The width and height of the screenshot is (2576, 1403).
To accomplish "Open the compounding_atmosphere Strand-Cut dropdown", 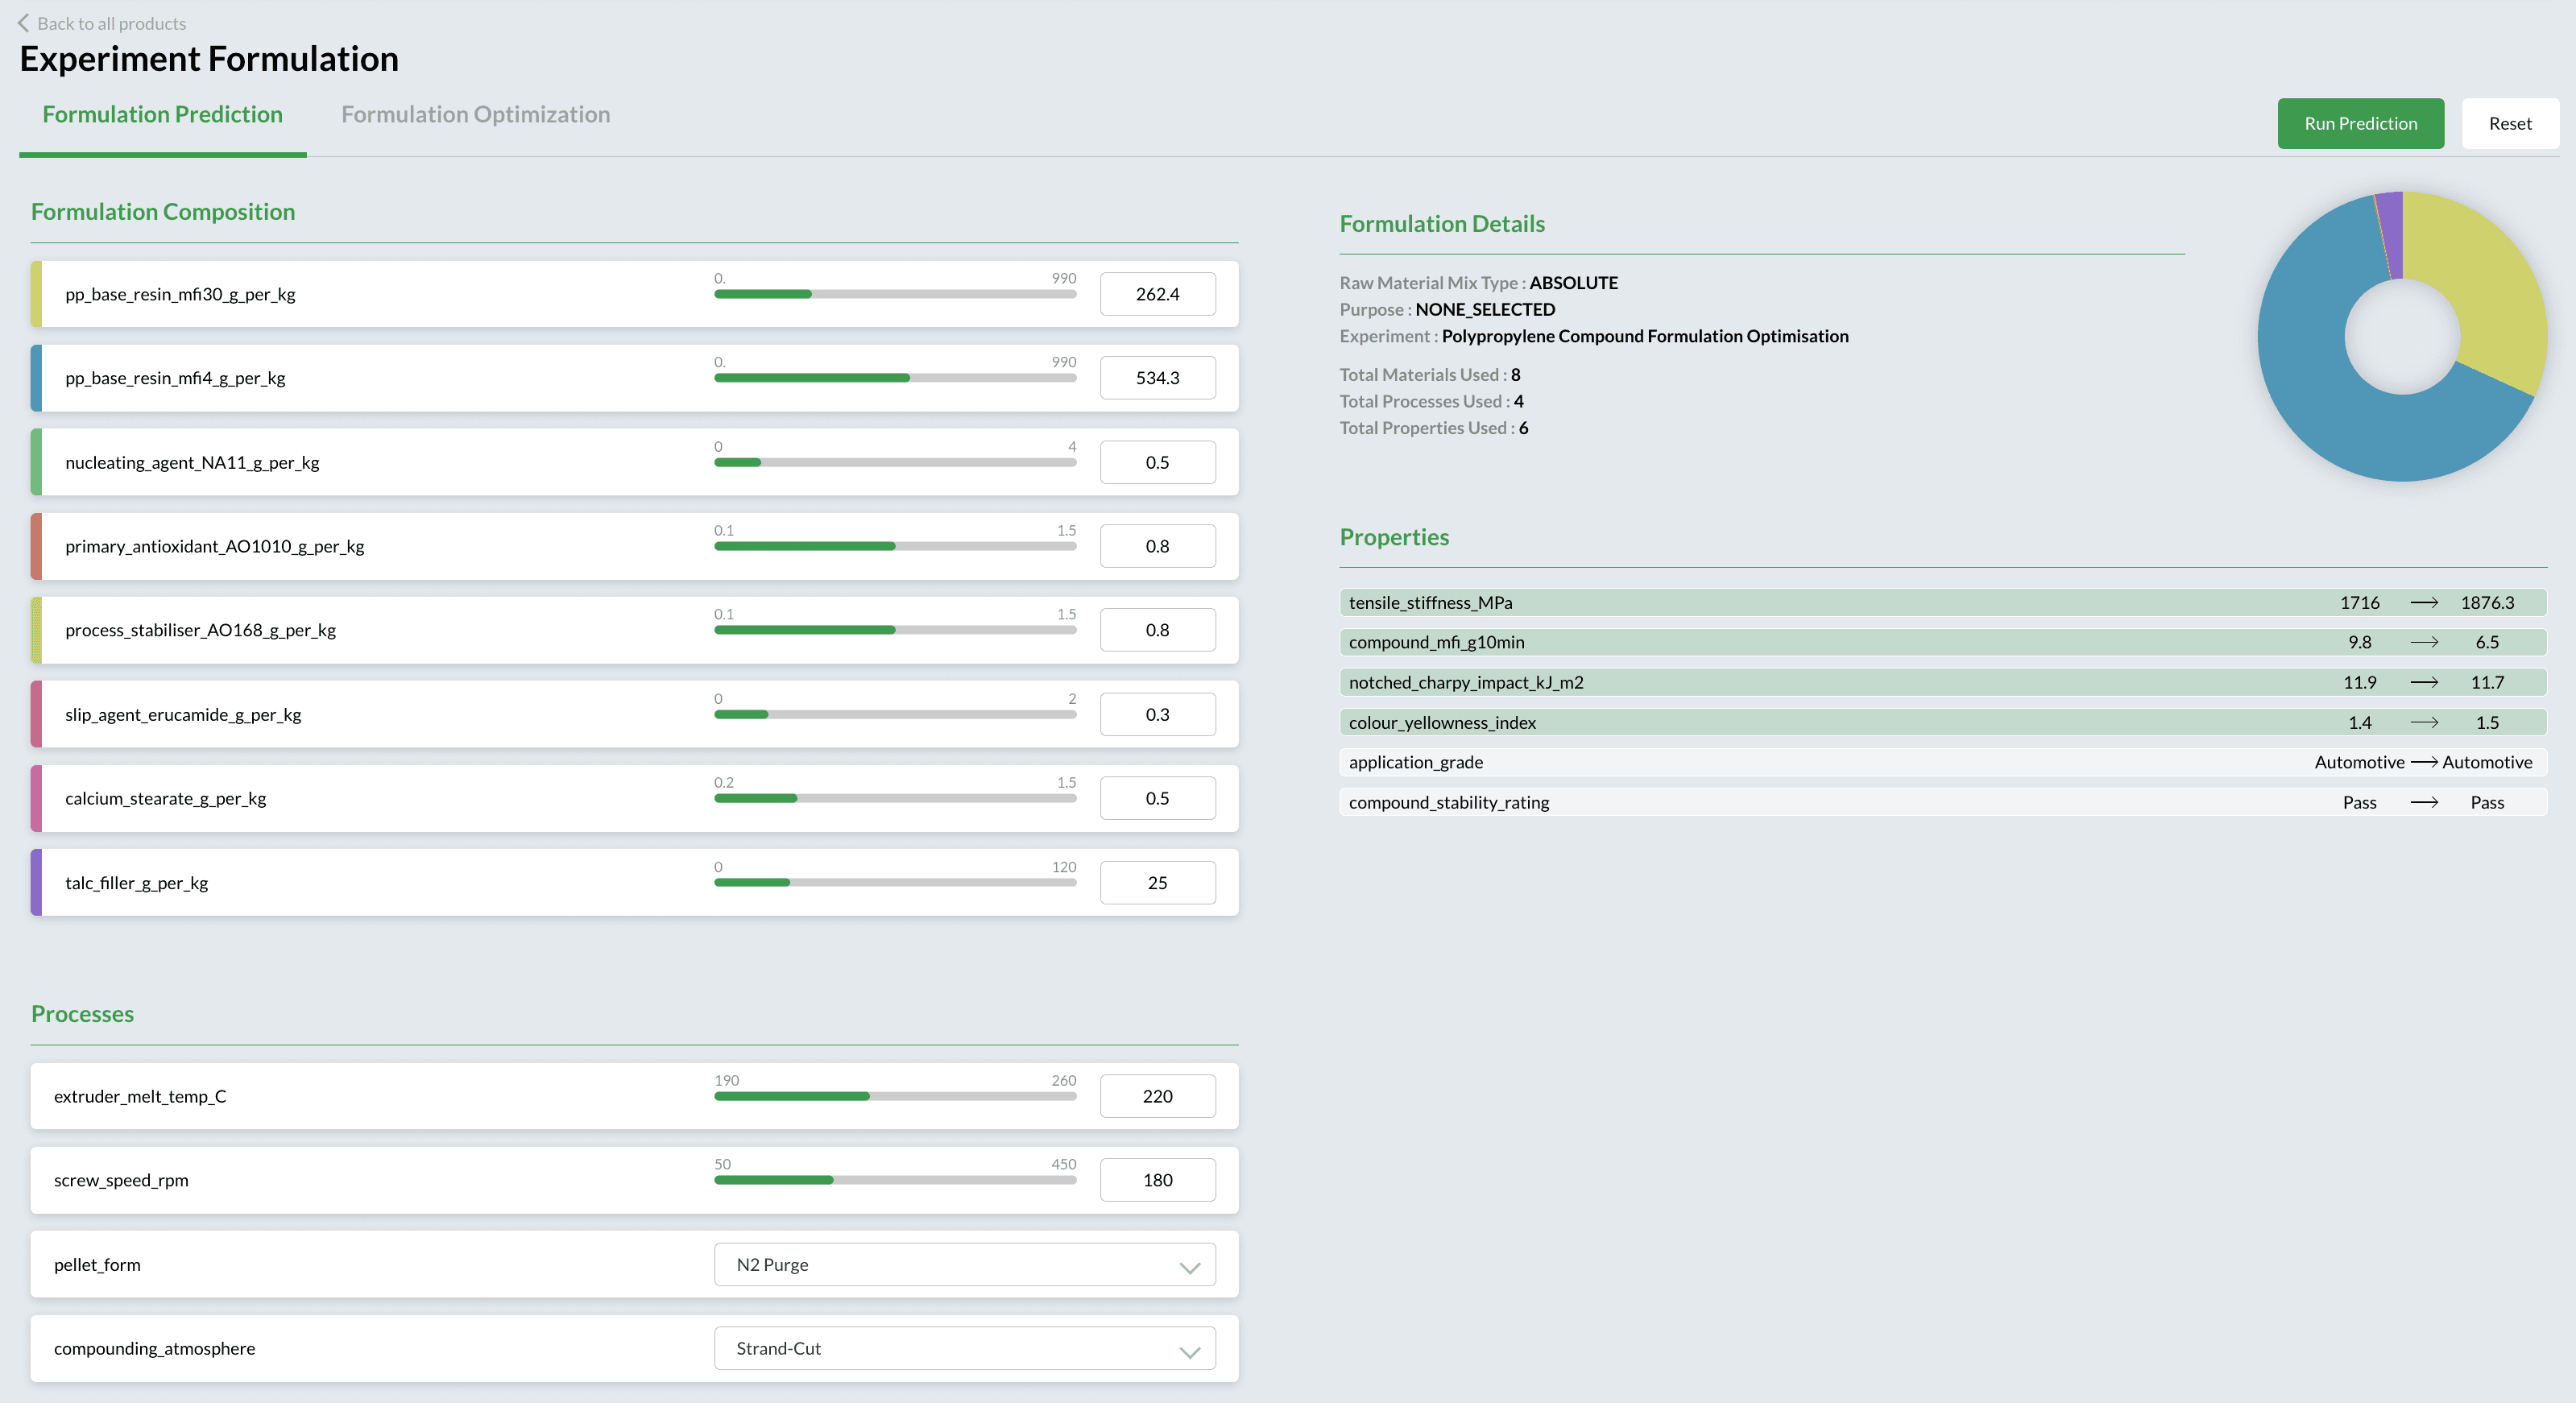I will (964, 1349).
